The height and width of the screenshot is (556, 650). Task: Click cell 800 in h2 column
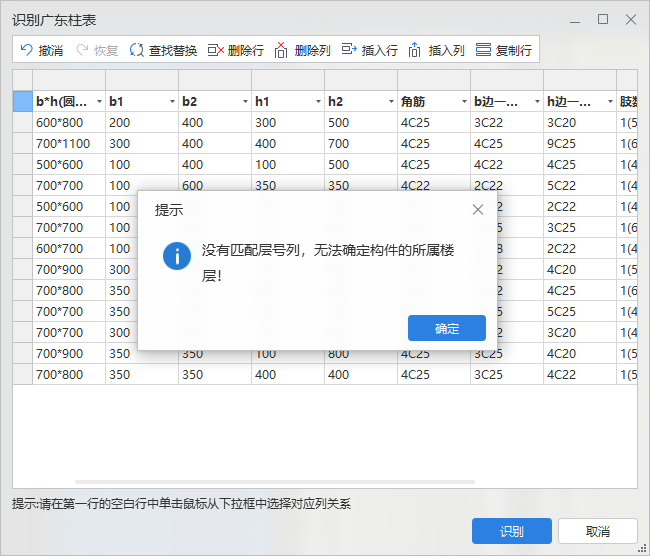pos(361,354)
